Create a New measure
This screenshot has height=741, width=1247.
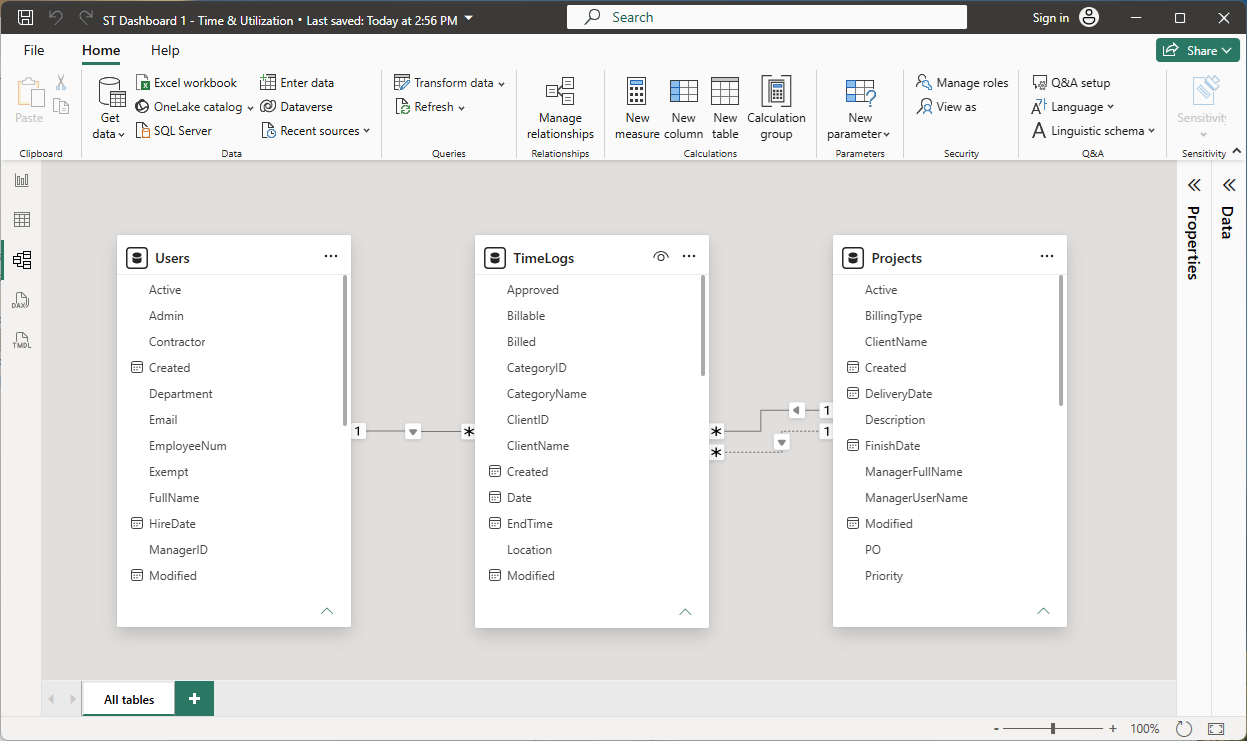coord(637,108)
